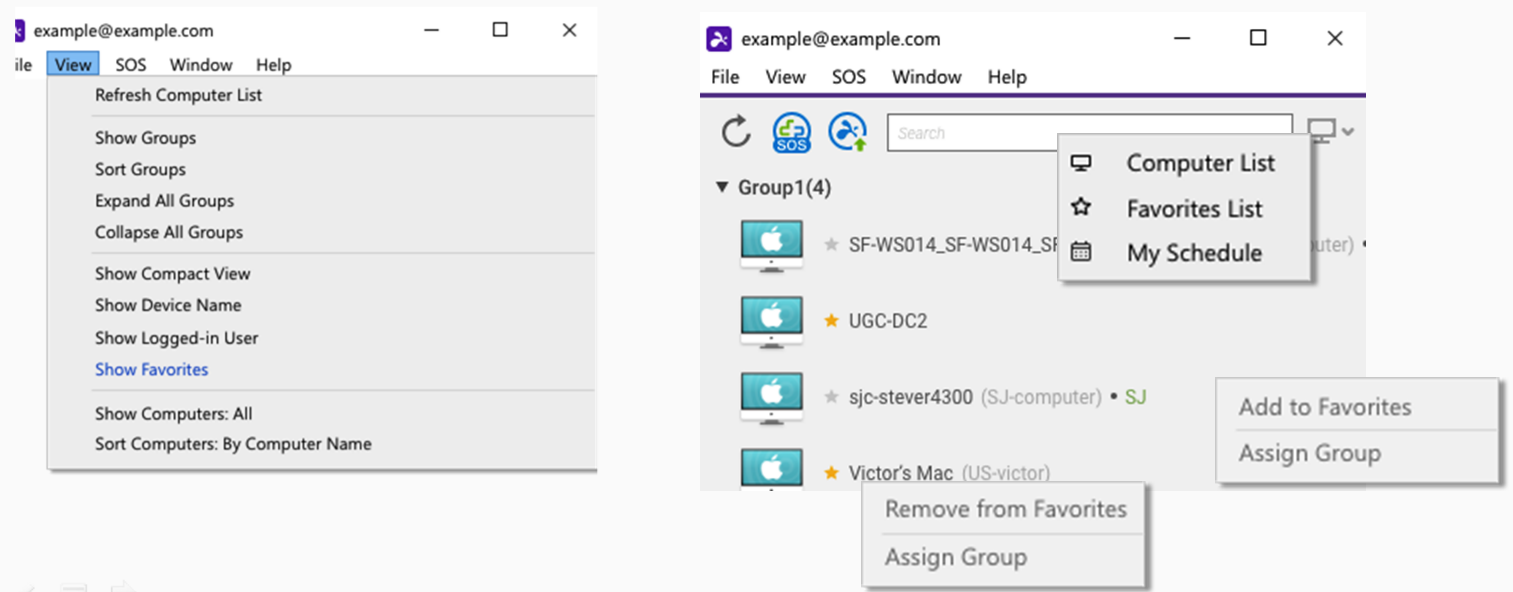Click the calendar icon beside My Schedule
This screenshot has width=1513, height=592.
(1081, 252)
